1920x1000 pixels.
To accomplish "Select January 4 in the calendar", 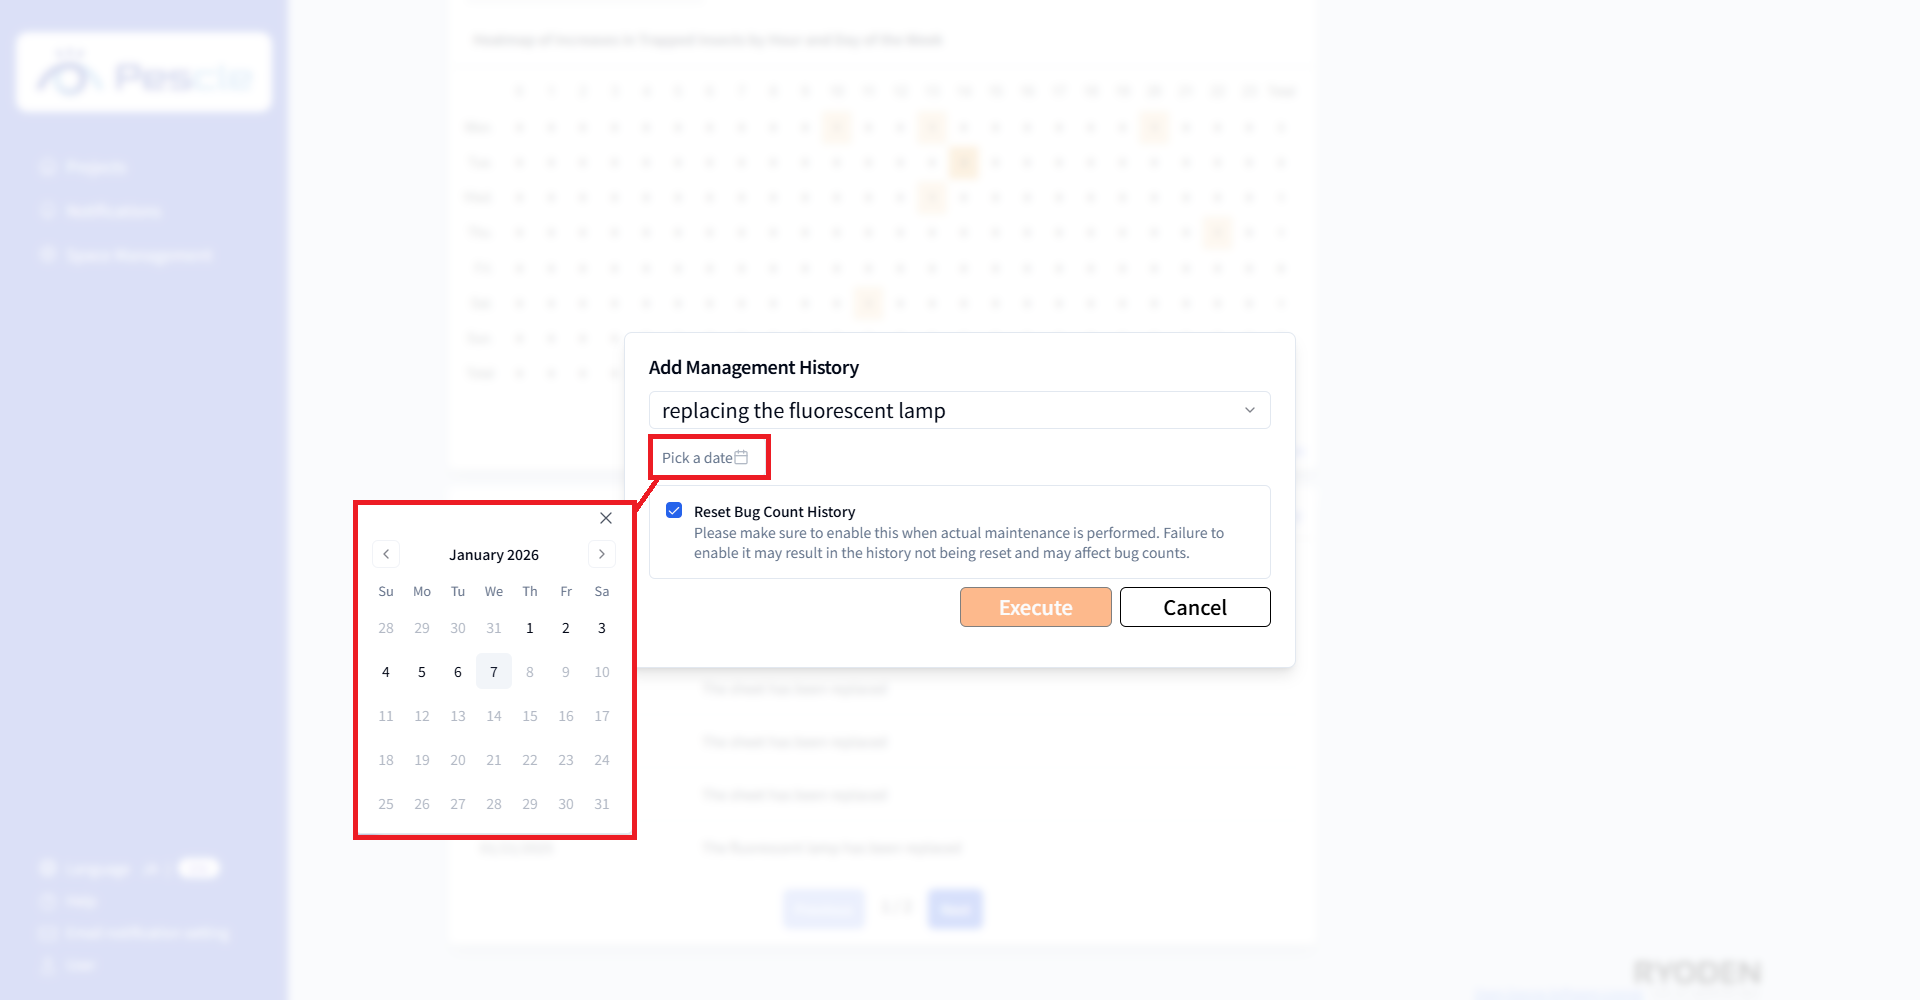I will click(x=386, y=672).
